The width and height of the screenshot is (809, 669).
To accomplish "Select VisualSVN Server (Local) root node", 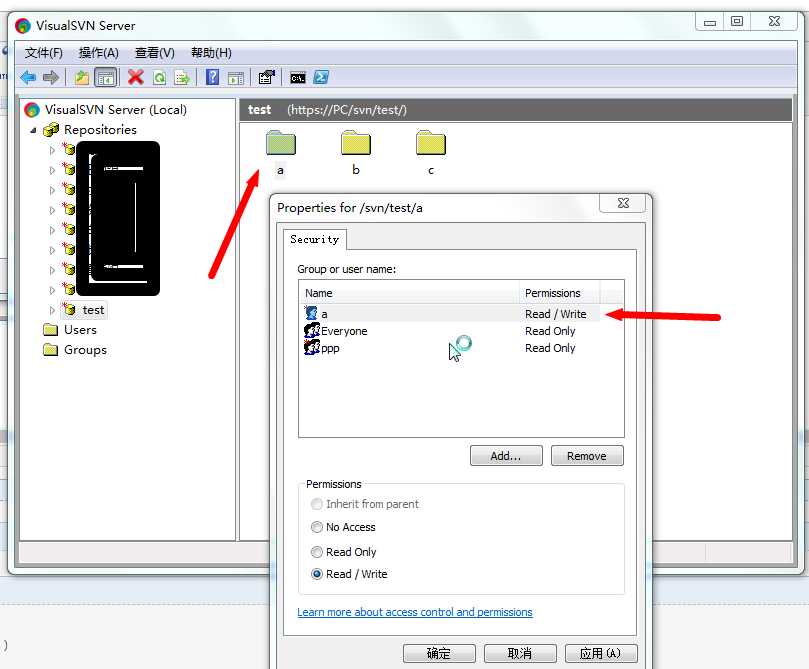I will tap(116, 110).
